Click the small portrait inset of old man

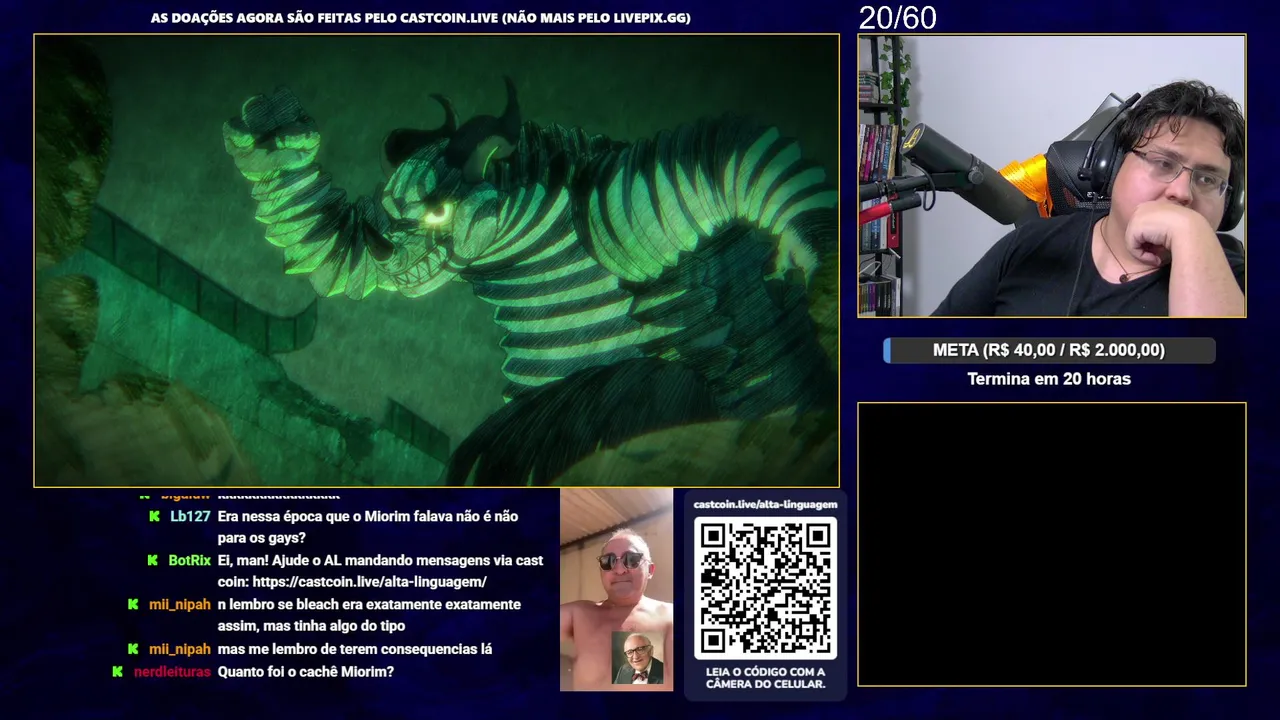(637, 658)
